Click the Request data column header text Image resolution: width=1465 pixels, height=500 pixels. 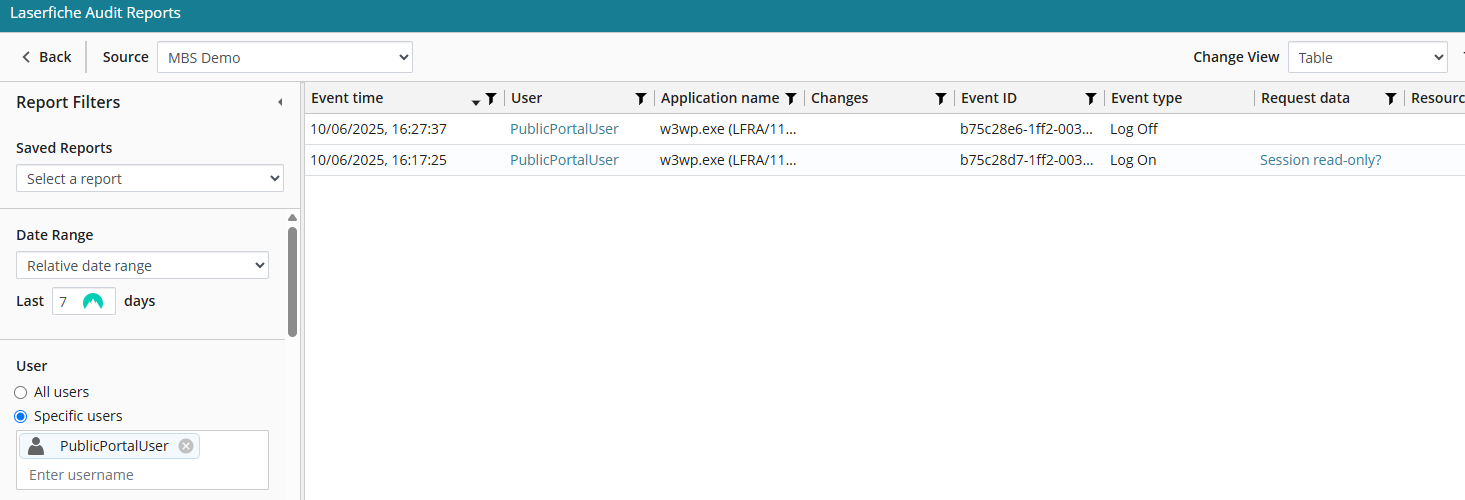pyautogui.click(x=1305, y=98)
